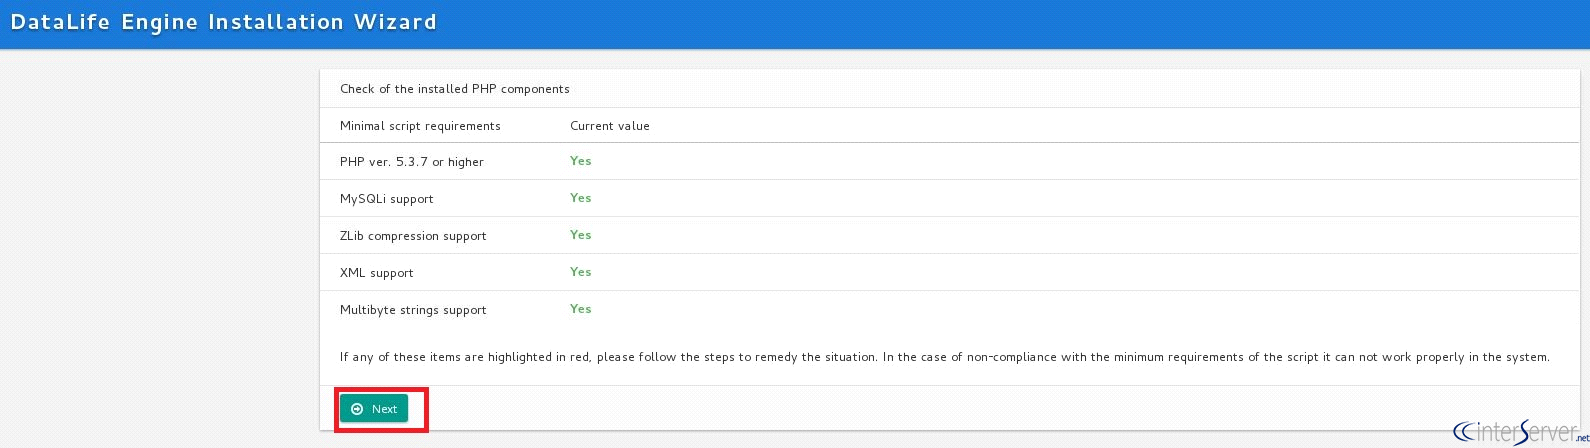Select the 'Multibyte strings support' text
Screen dimensions: 1590x448
point(413,310)
